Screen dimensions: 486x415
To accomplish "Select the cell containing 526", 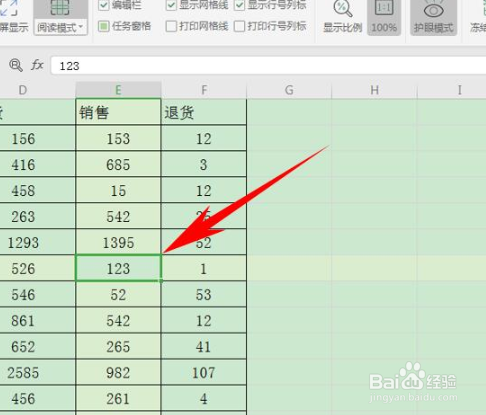I will tap(37, 268).
